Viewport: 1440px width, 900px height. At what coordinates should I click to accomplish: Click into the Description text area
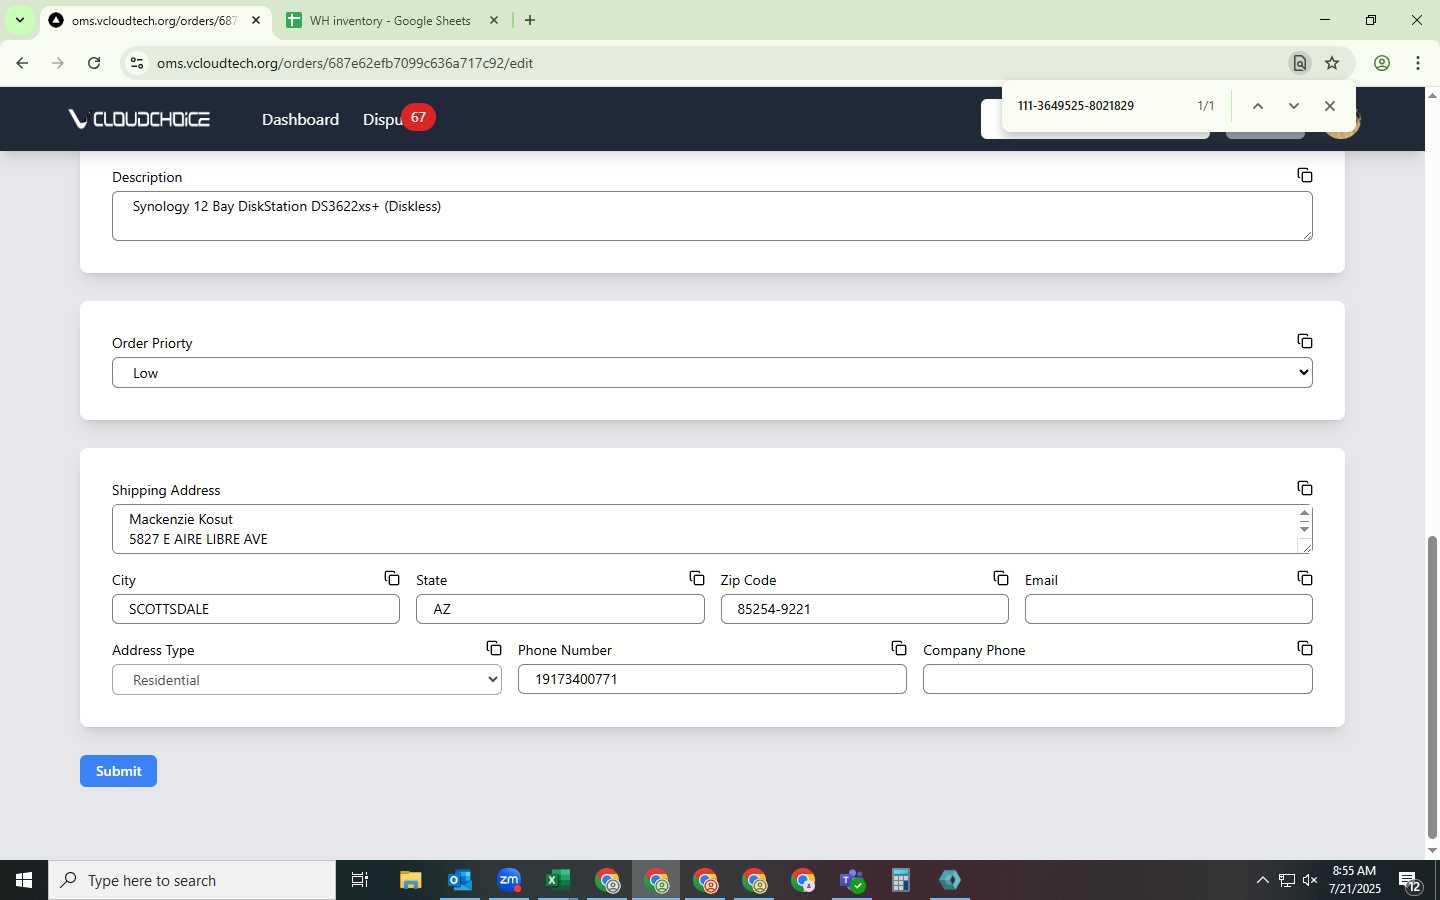pos(712,216)
